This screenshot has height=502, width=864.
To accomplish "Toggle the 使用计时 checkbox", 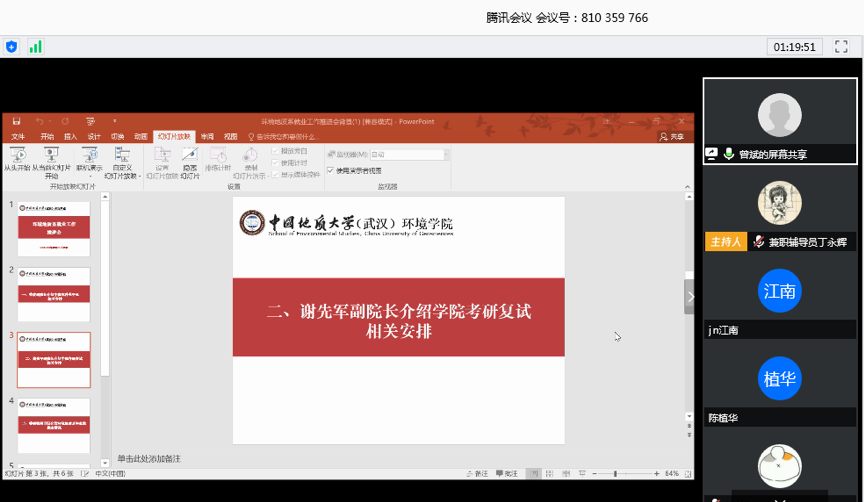I will tap(276, 162).
